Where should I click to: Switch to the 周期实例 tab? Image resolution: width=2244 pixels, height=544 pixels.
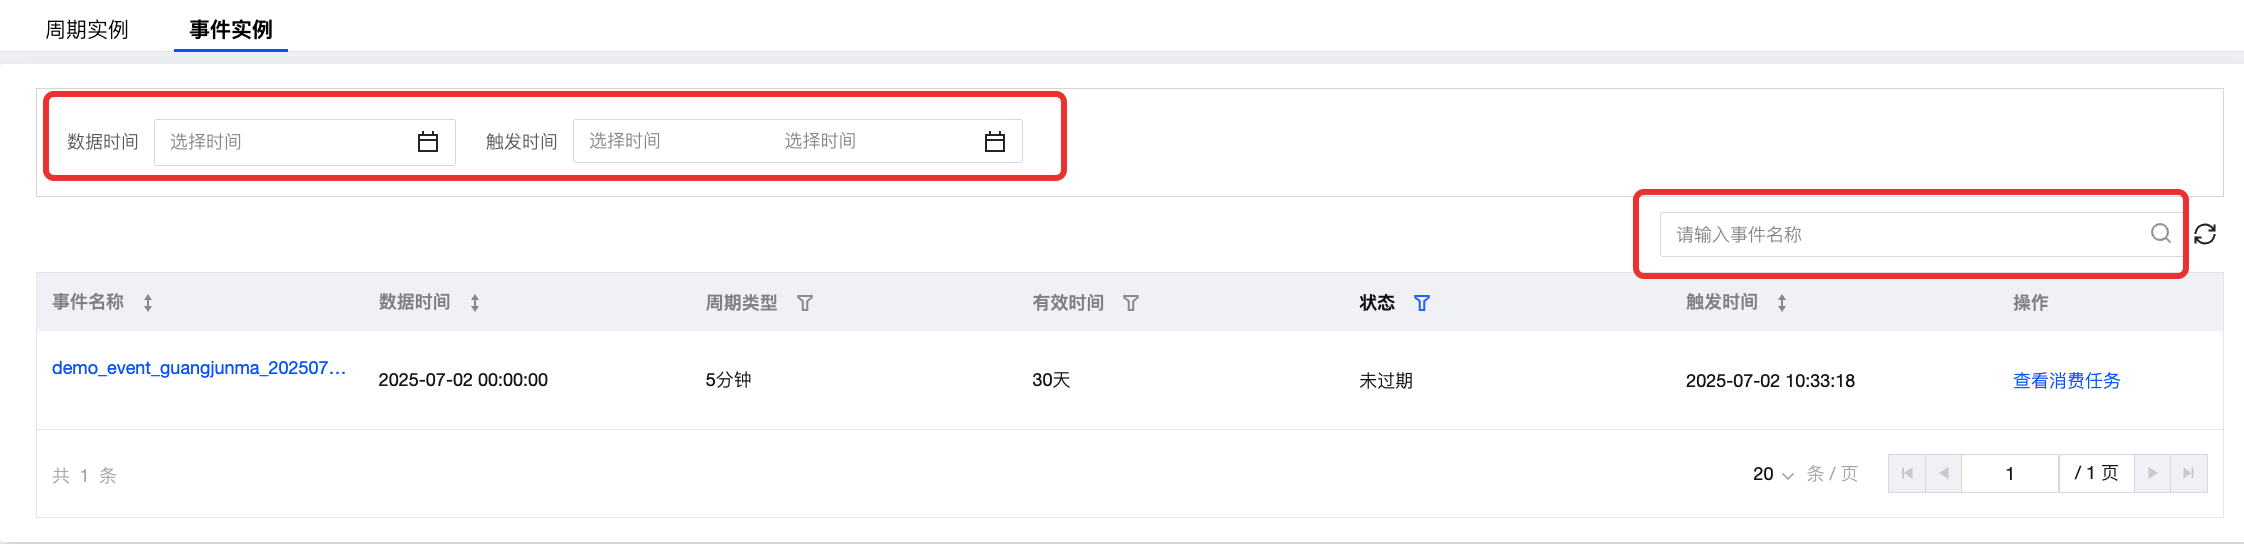87,29
